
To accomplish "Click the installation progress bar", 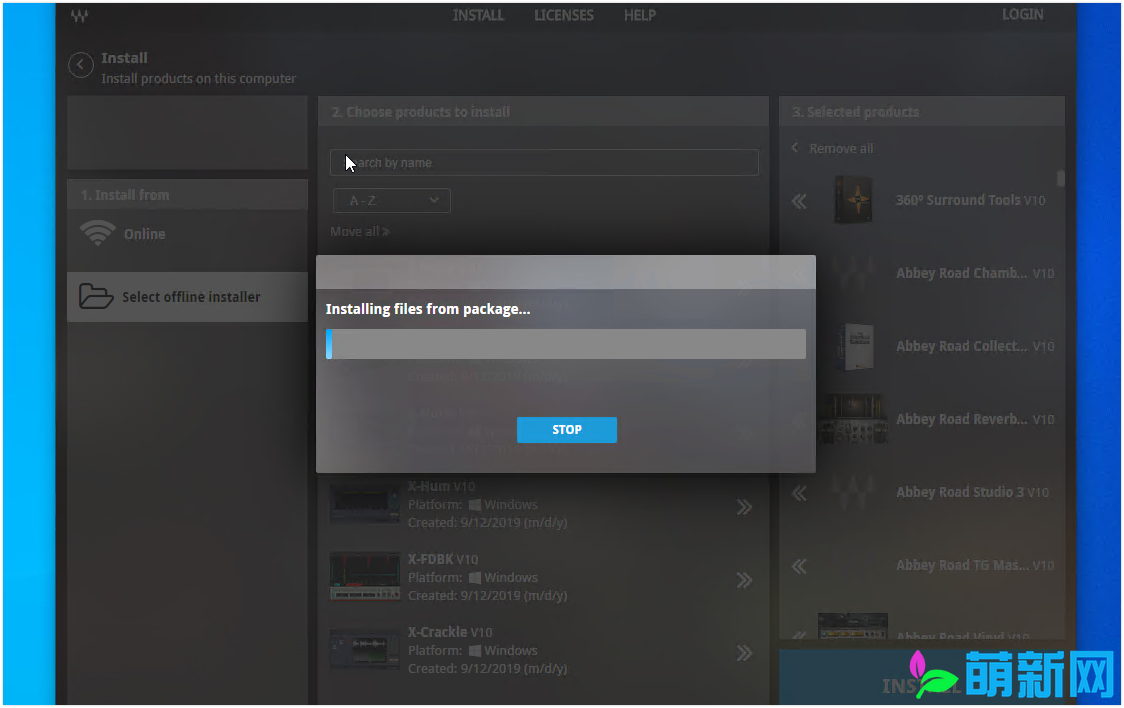I will [566, 344].
